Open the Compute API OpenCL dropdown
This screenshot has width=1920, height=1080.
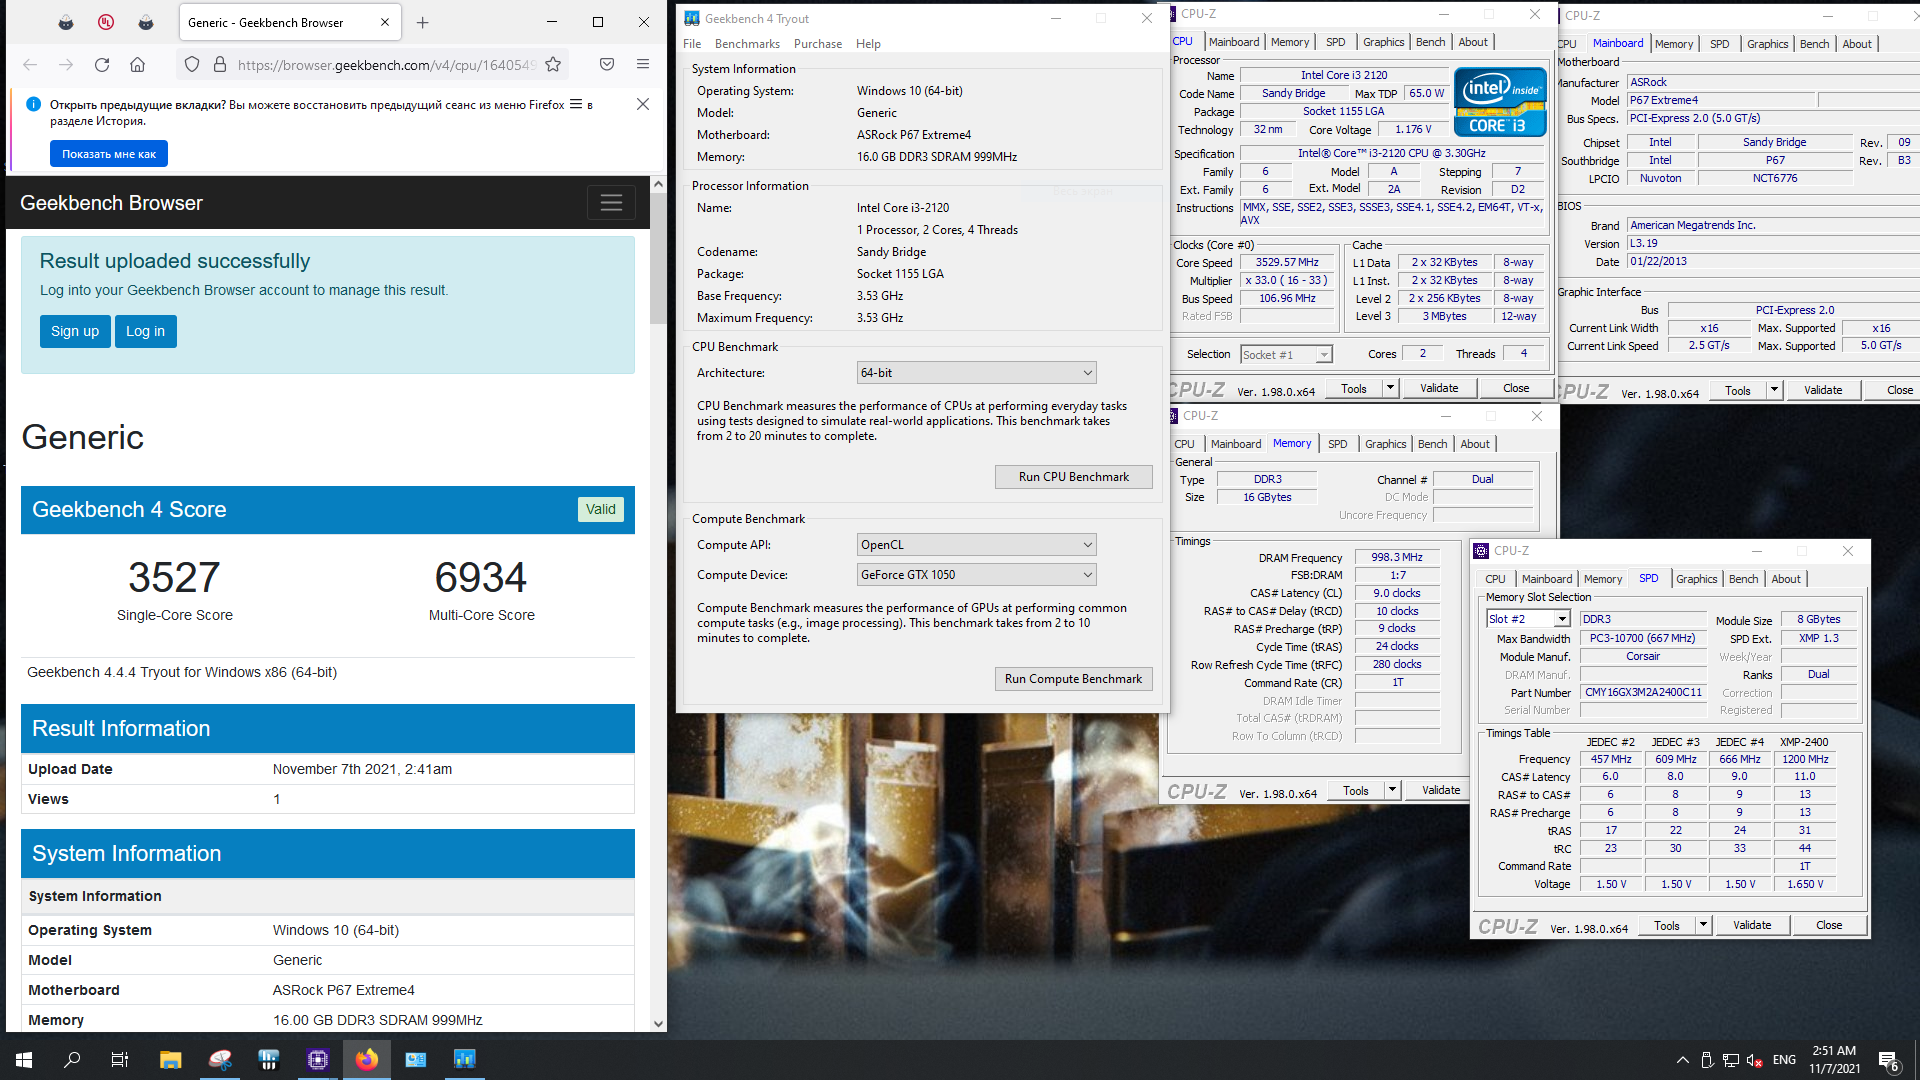pos(976,545)
